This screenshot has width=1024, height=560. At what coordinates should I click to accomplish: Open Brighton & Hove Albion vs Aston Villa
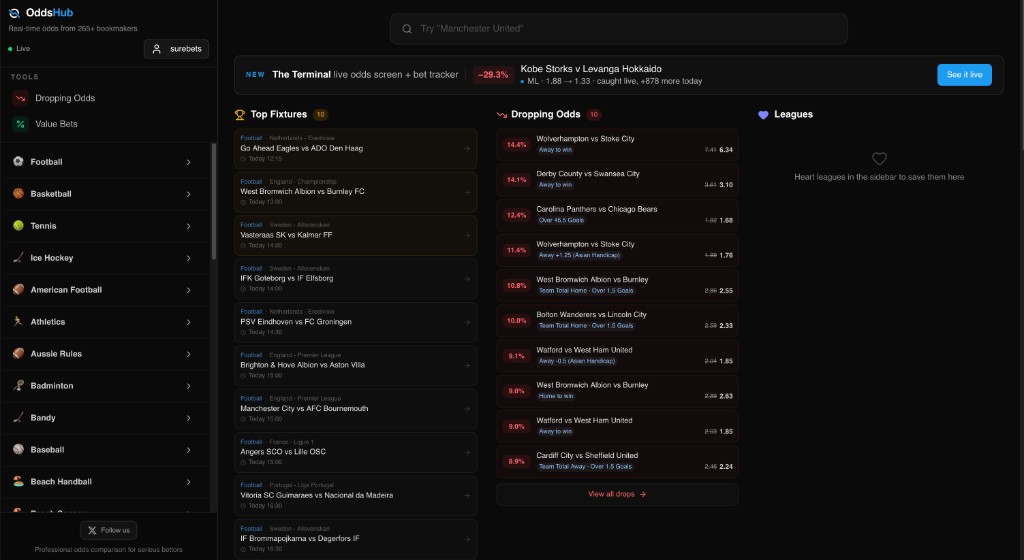355,366
